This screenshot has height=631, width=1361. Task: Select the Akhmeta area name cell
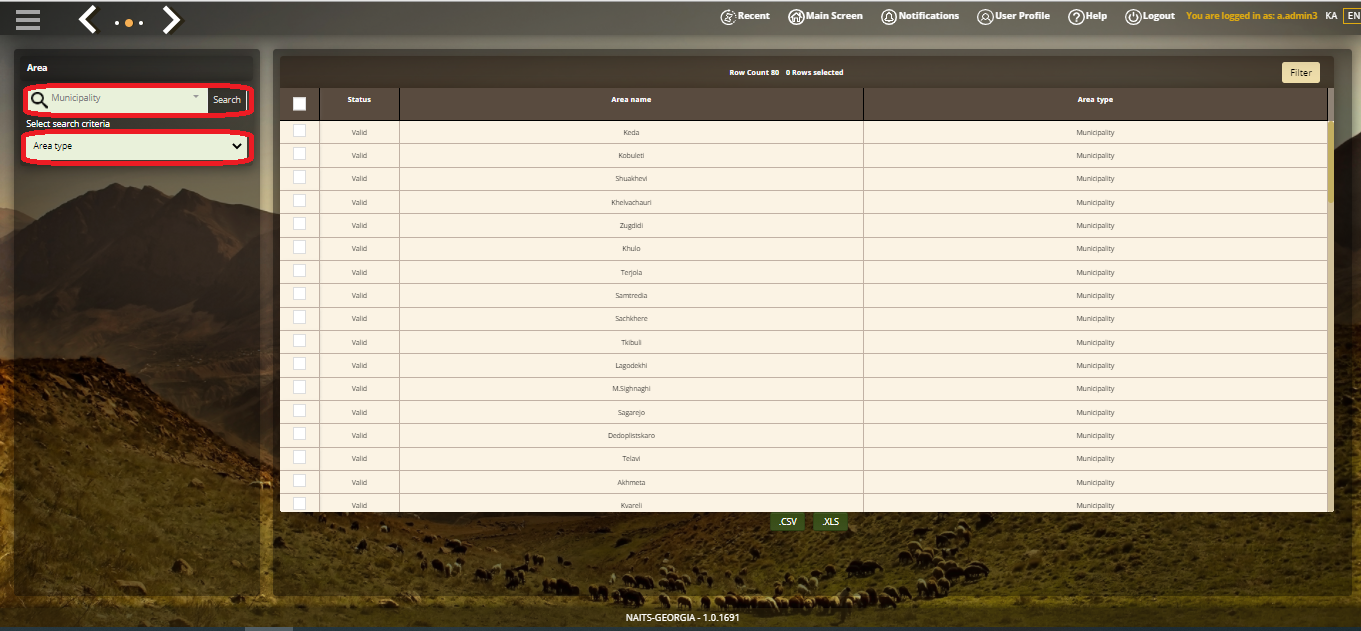pyautogui.click(x=631, y=482)
